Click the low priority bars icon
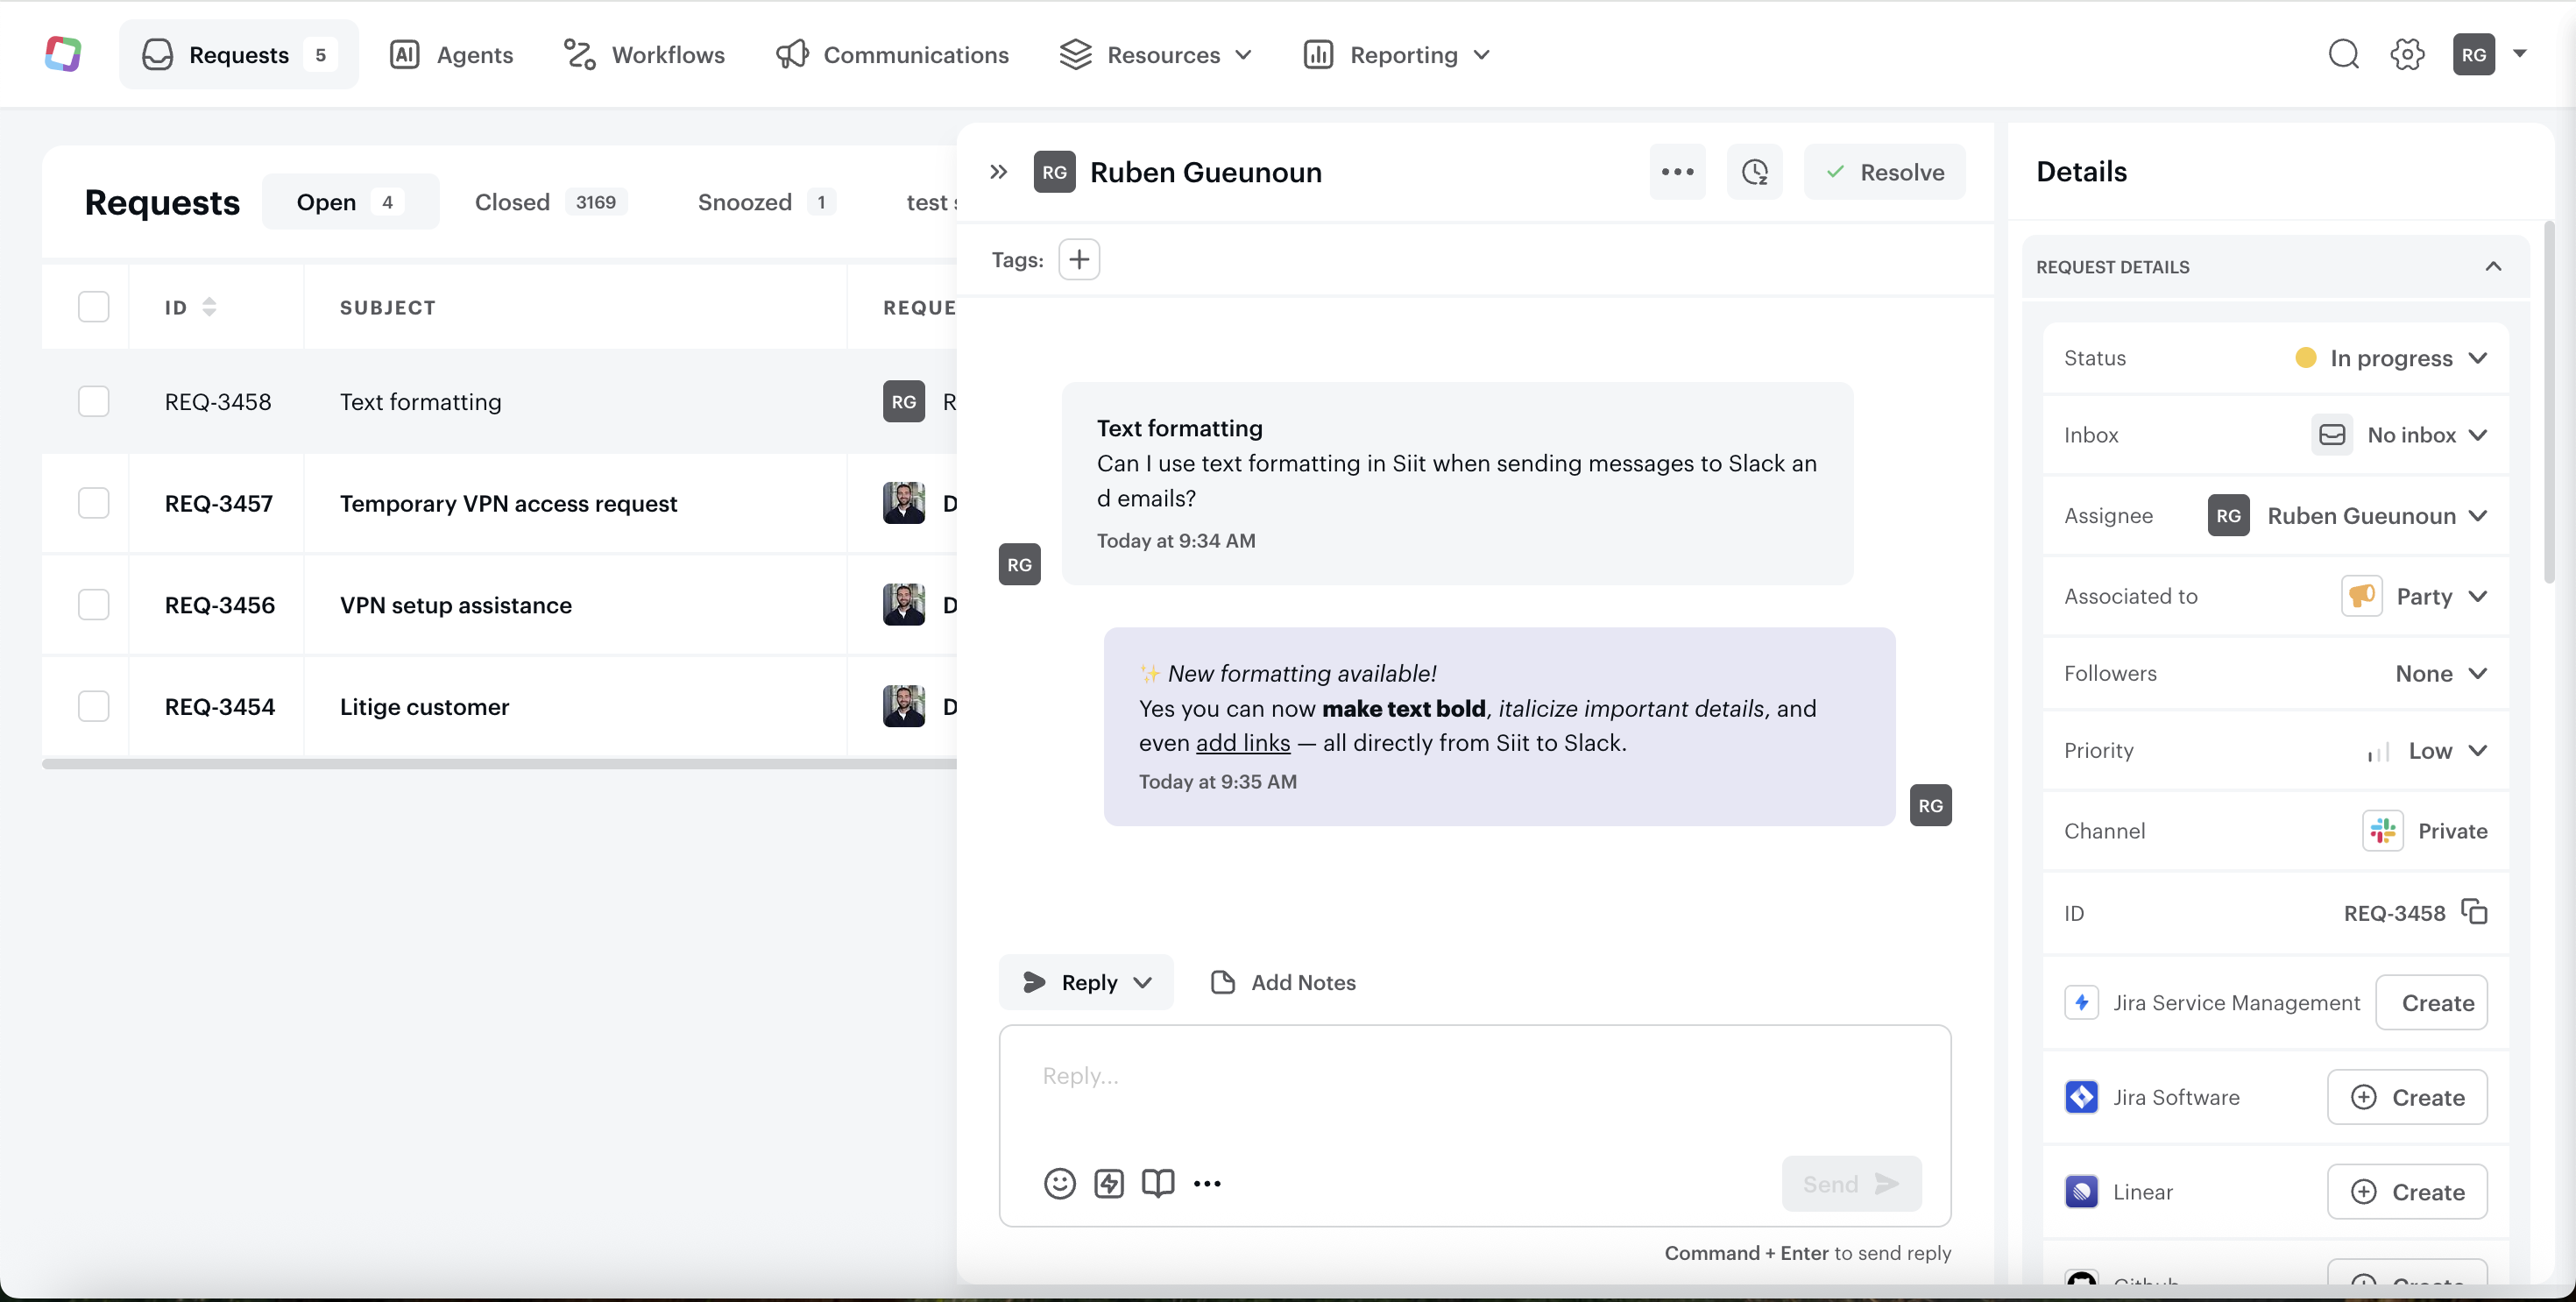Screen dimensions: 2576x1302 2378,751
